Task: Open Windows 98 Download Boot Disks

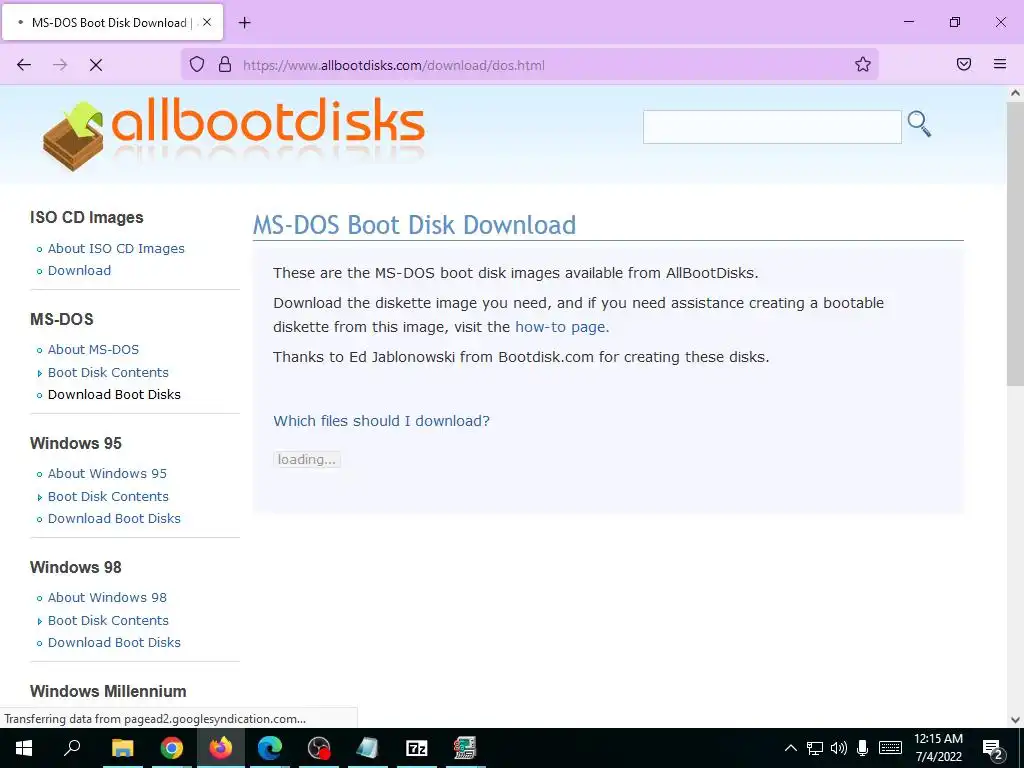Action: coord(114,643)
